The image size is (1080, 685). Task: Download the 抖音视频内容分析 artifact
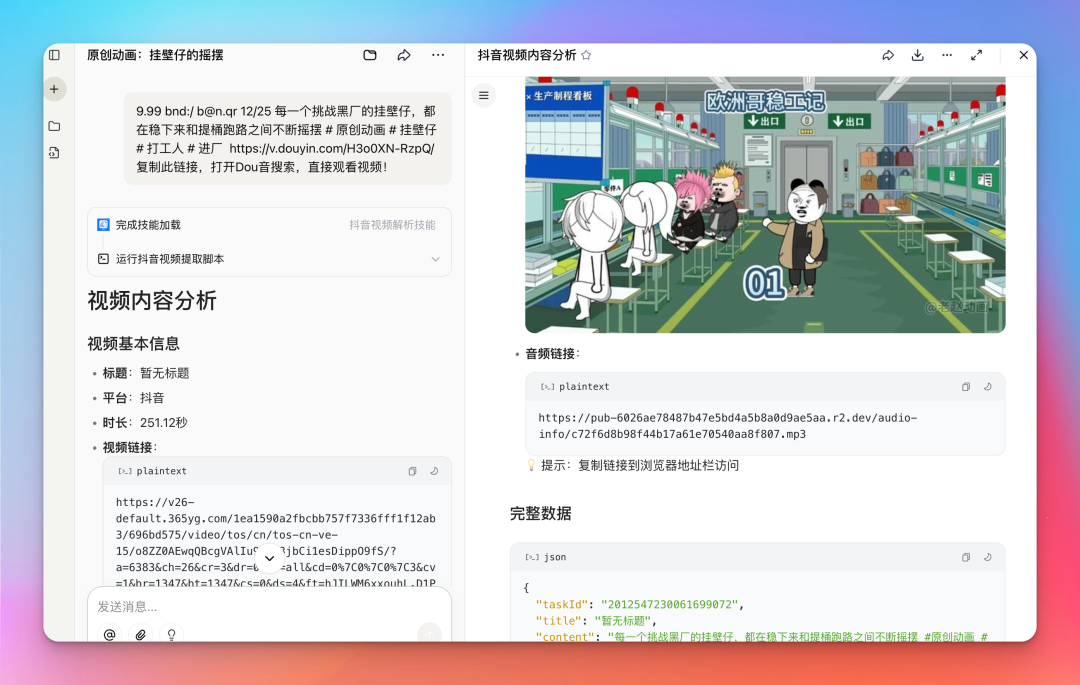(x=917, y=55)
